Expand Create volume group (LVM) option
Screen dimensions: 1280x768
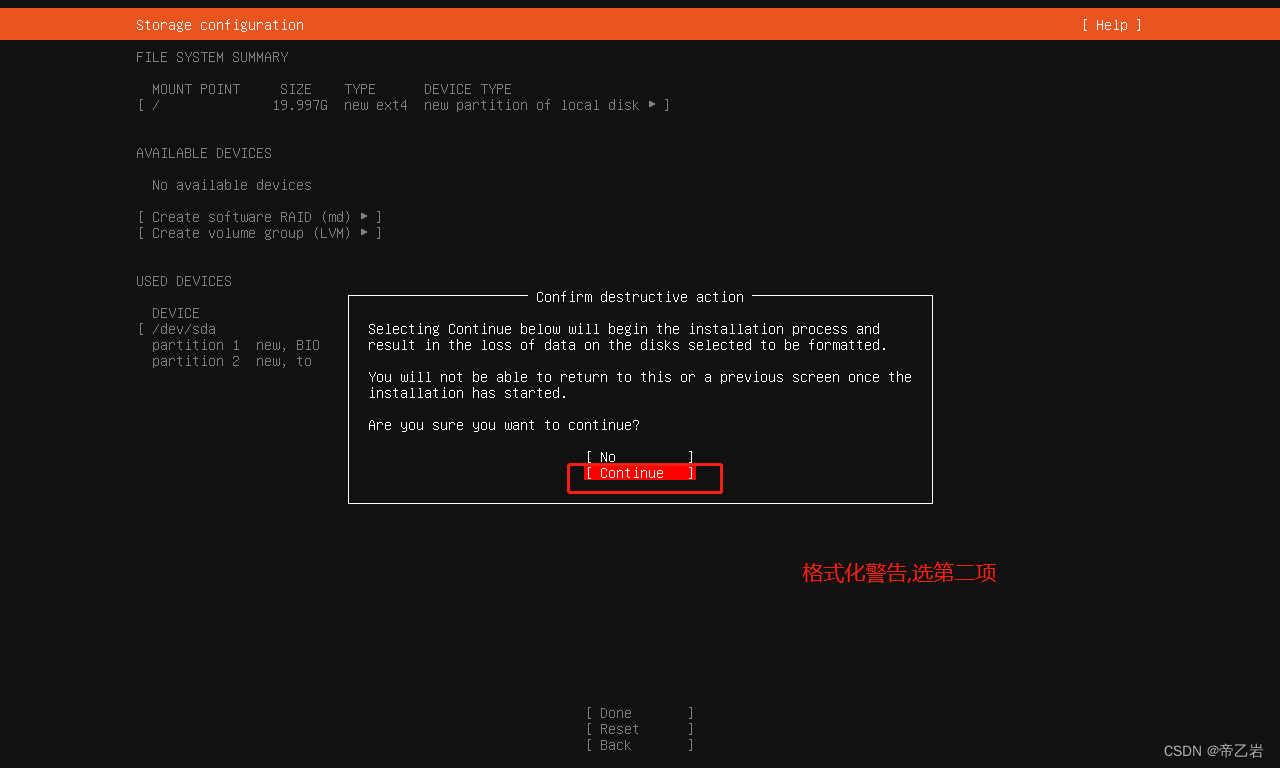pos(260,233)
